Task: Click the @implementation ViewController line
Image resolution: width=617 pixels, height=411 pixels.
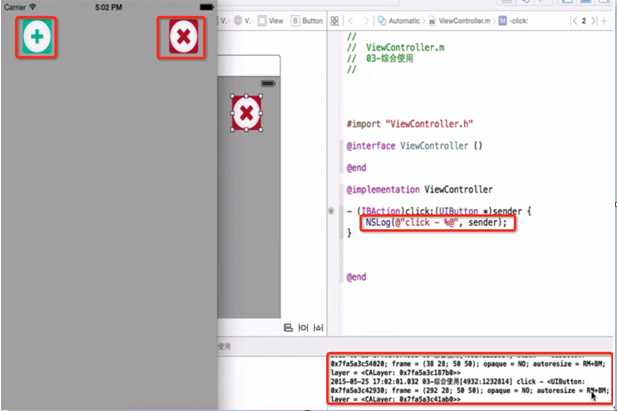Action: click(419, 190)
